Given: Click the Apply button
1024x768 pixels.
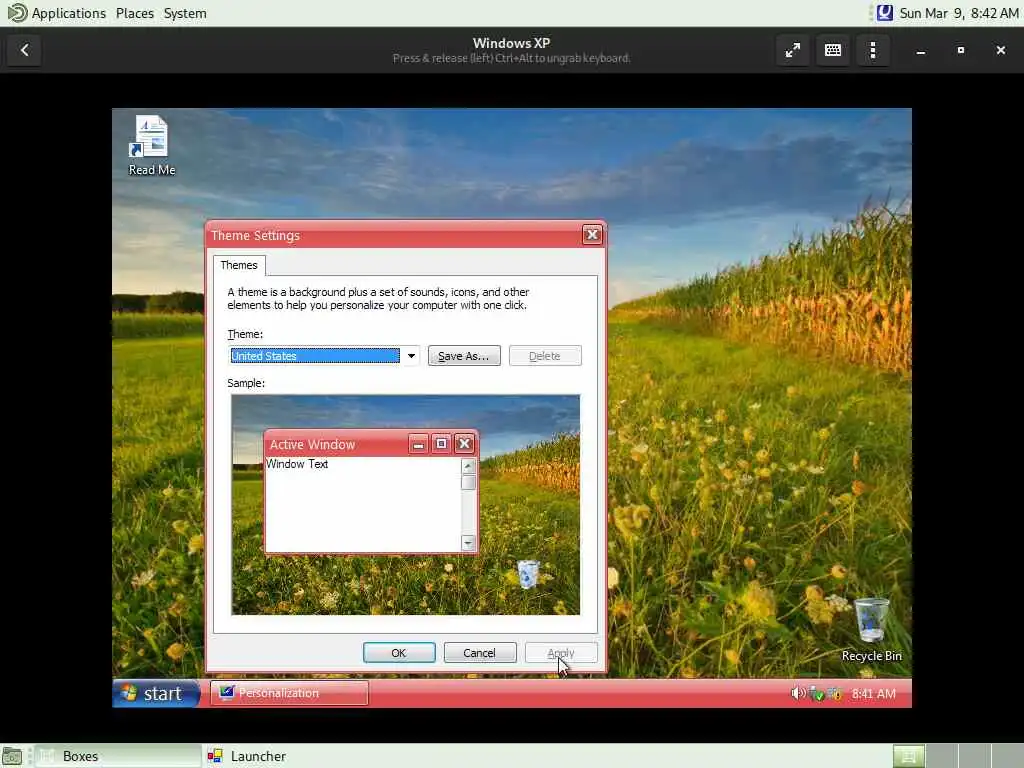Looking at the screenshot, I should (x=561, y=652).
